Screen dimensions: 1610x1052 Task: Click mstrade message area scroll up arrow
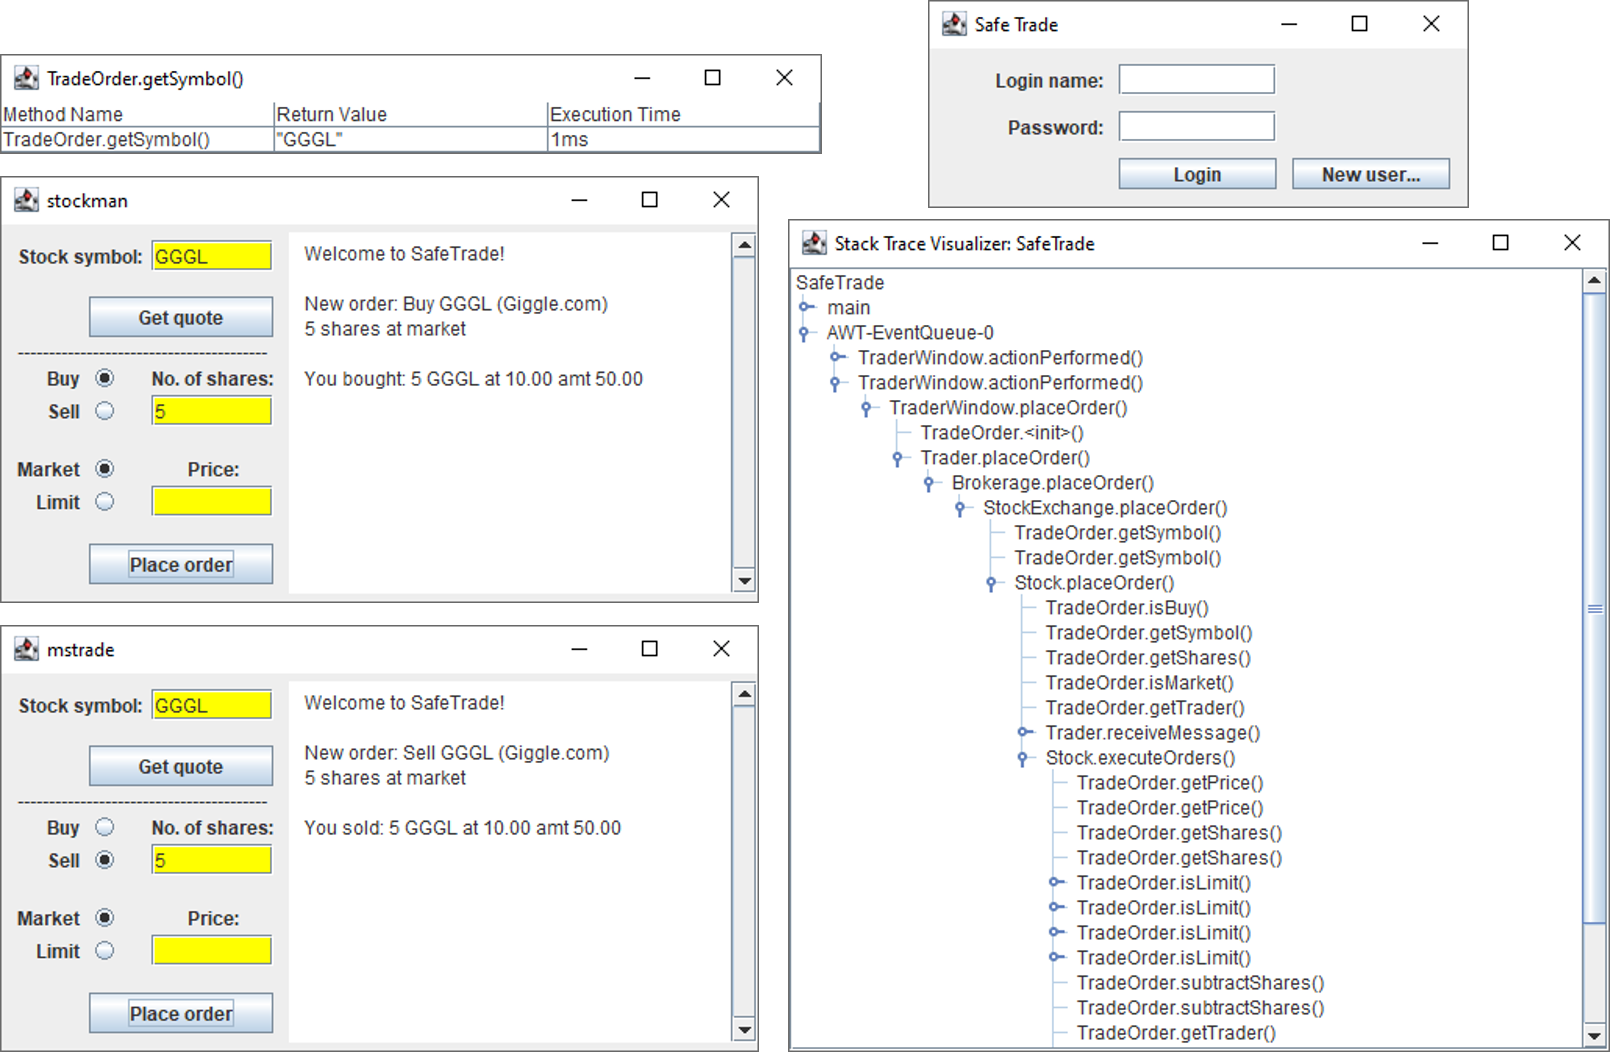coord(744,693)
